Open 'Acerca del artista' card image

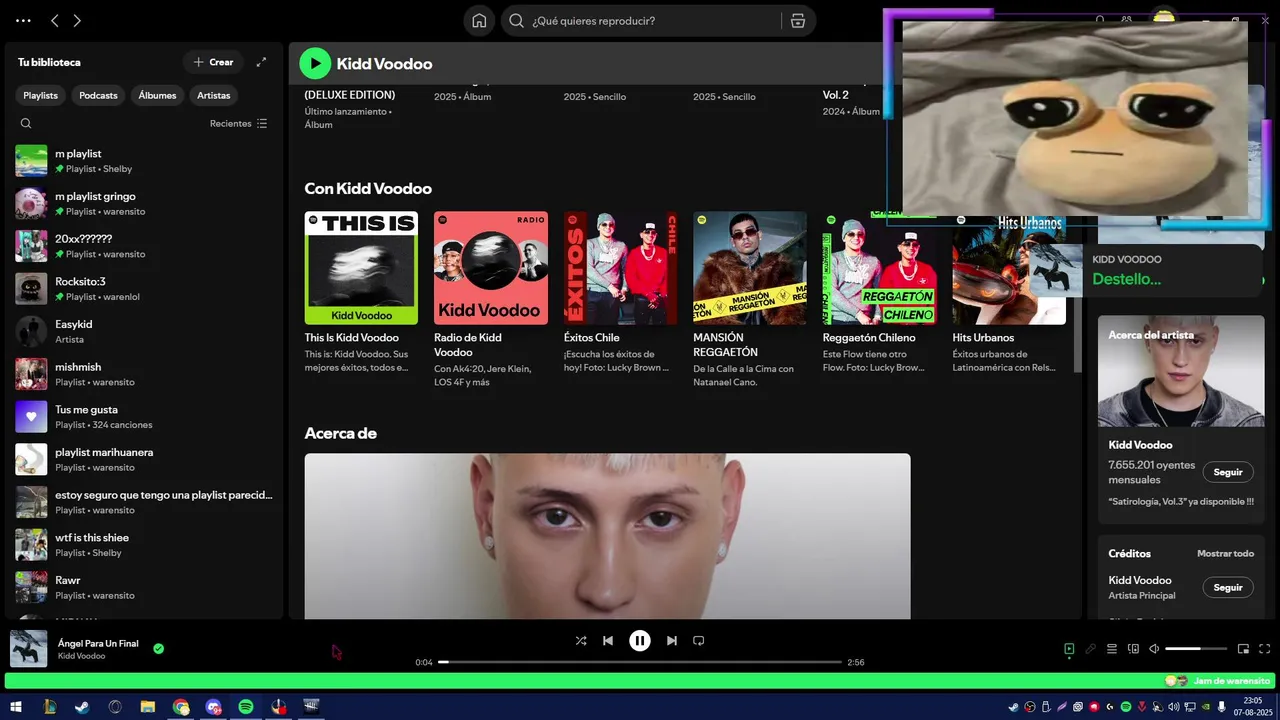click(1181, 371)
